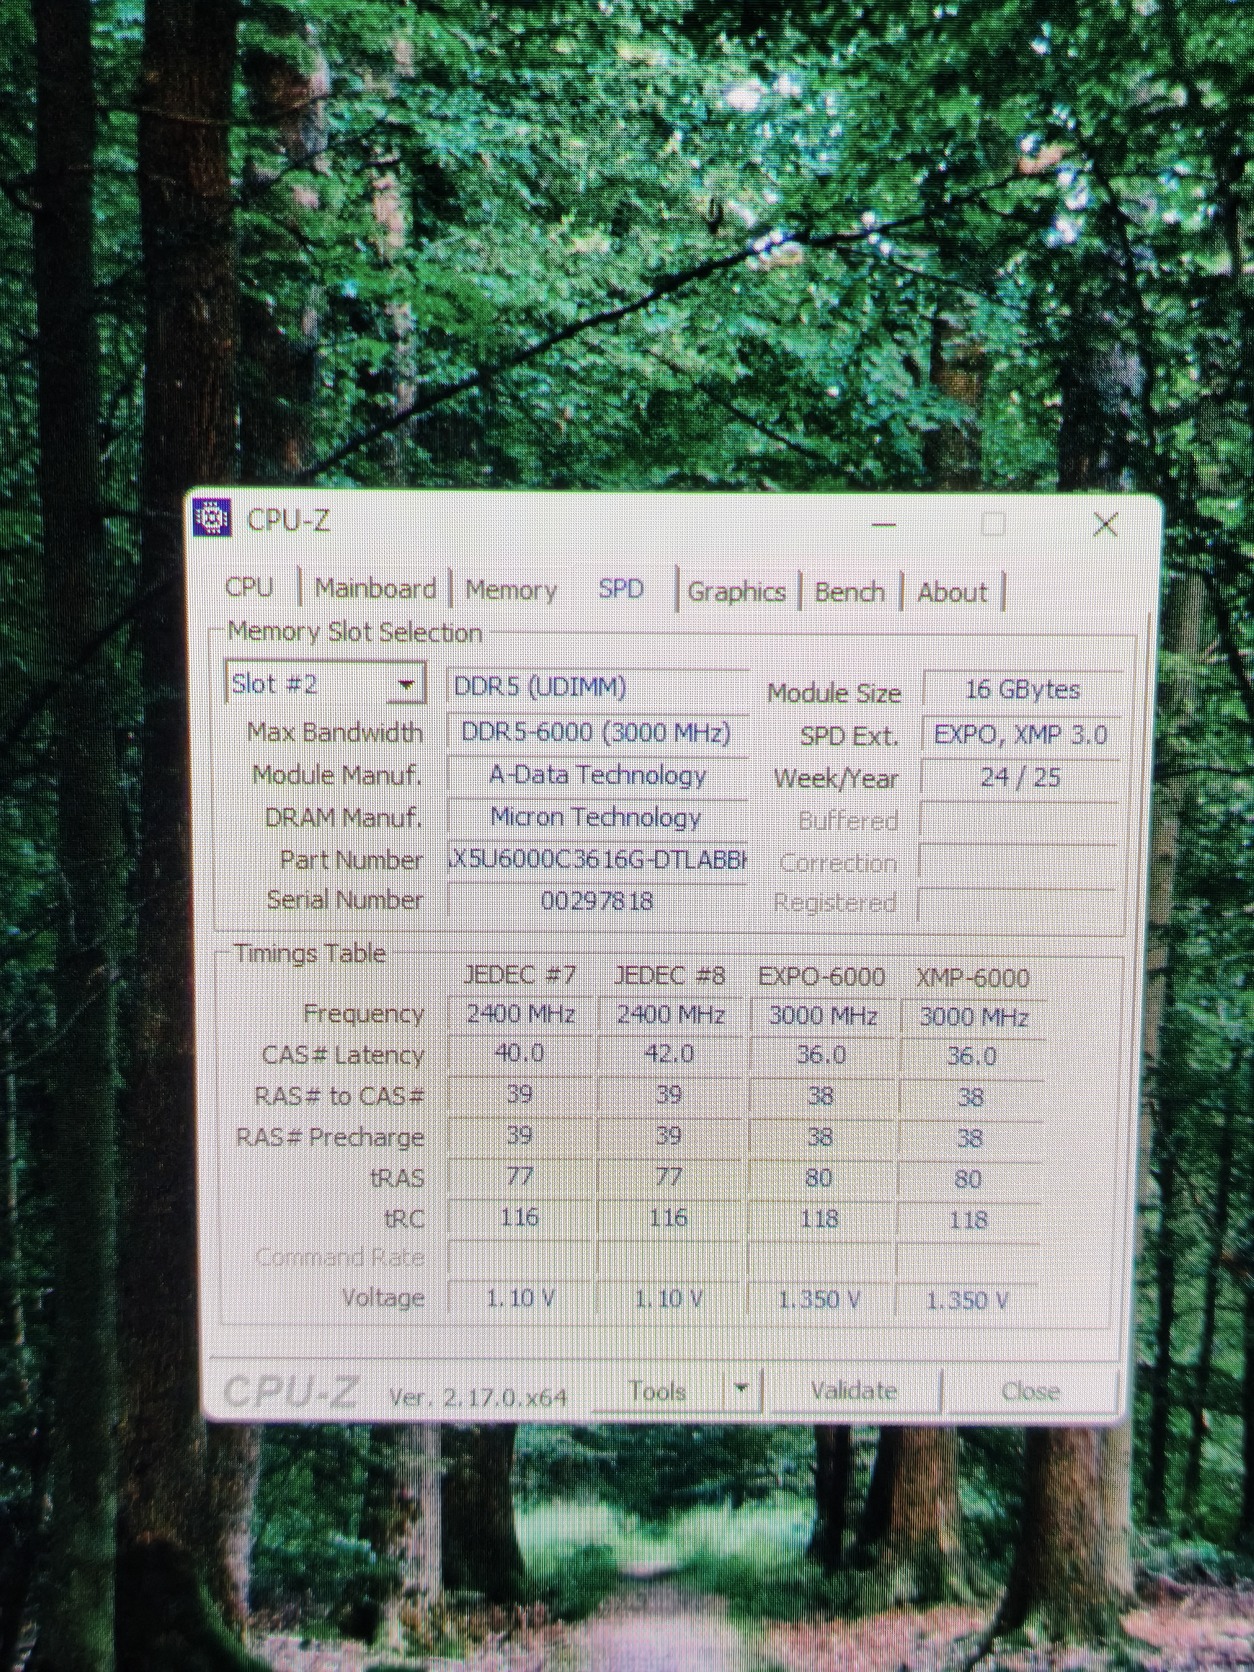This screenshot has width=1254, height=1672.
Task: Click the JEDEC #8 tRC value 116
Action: [669, 1217]
